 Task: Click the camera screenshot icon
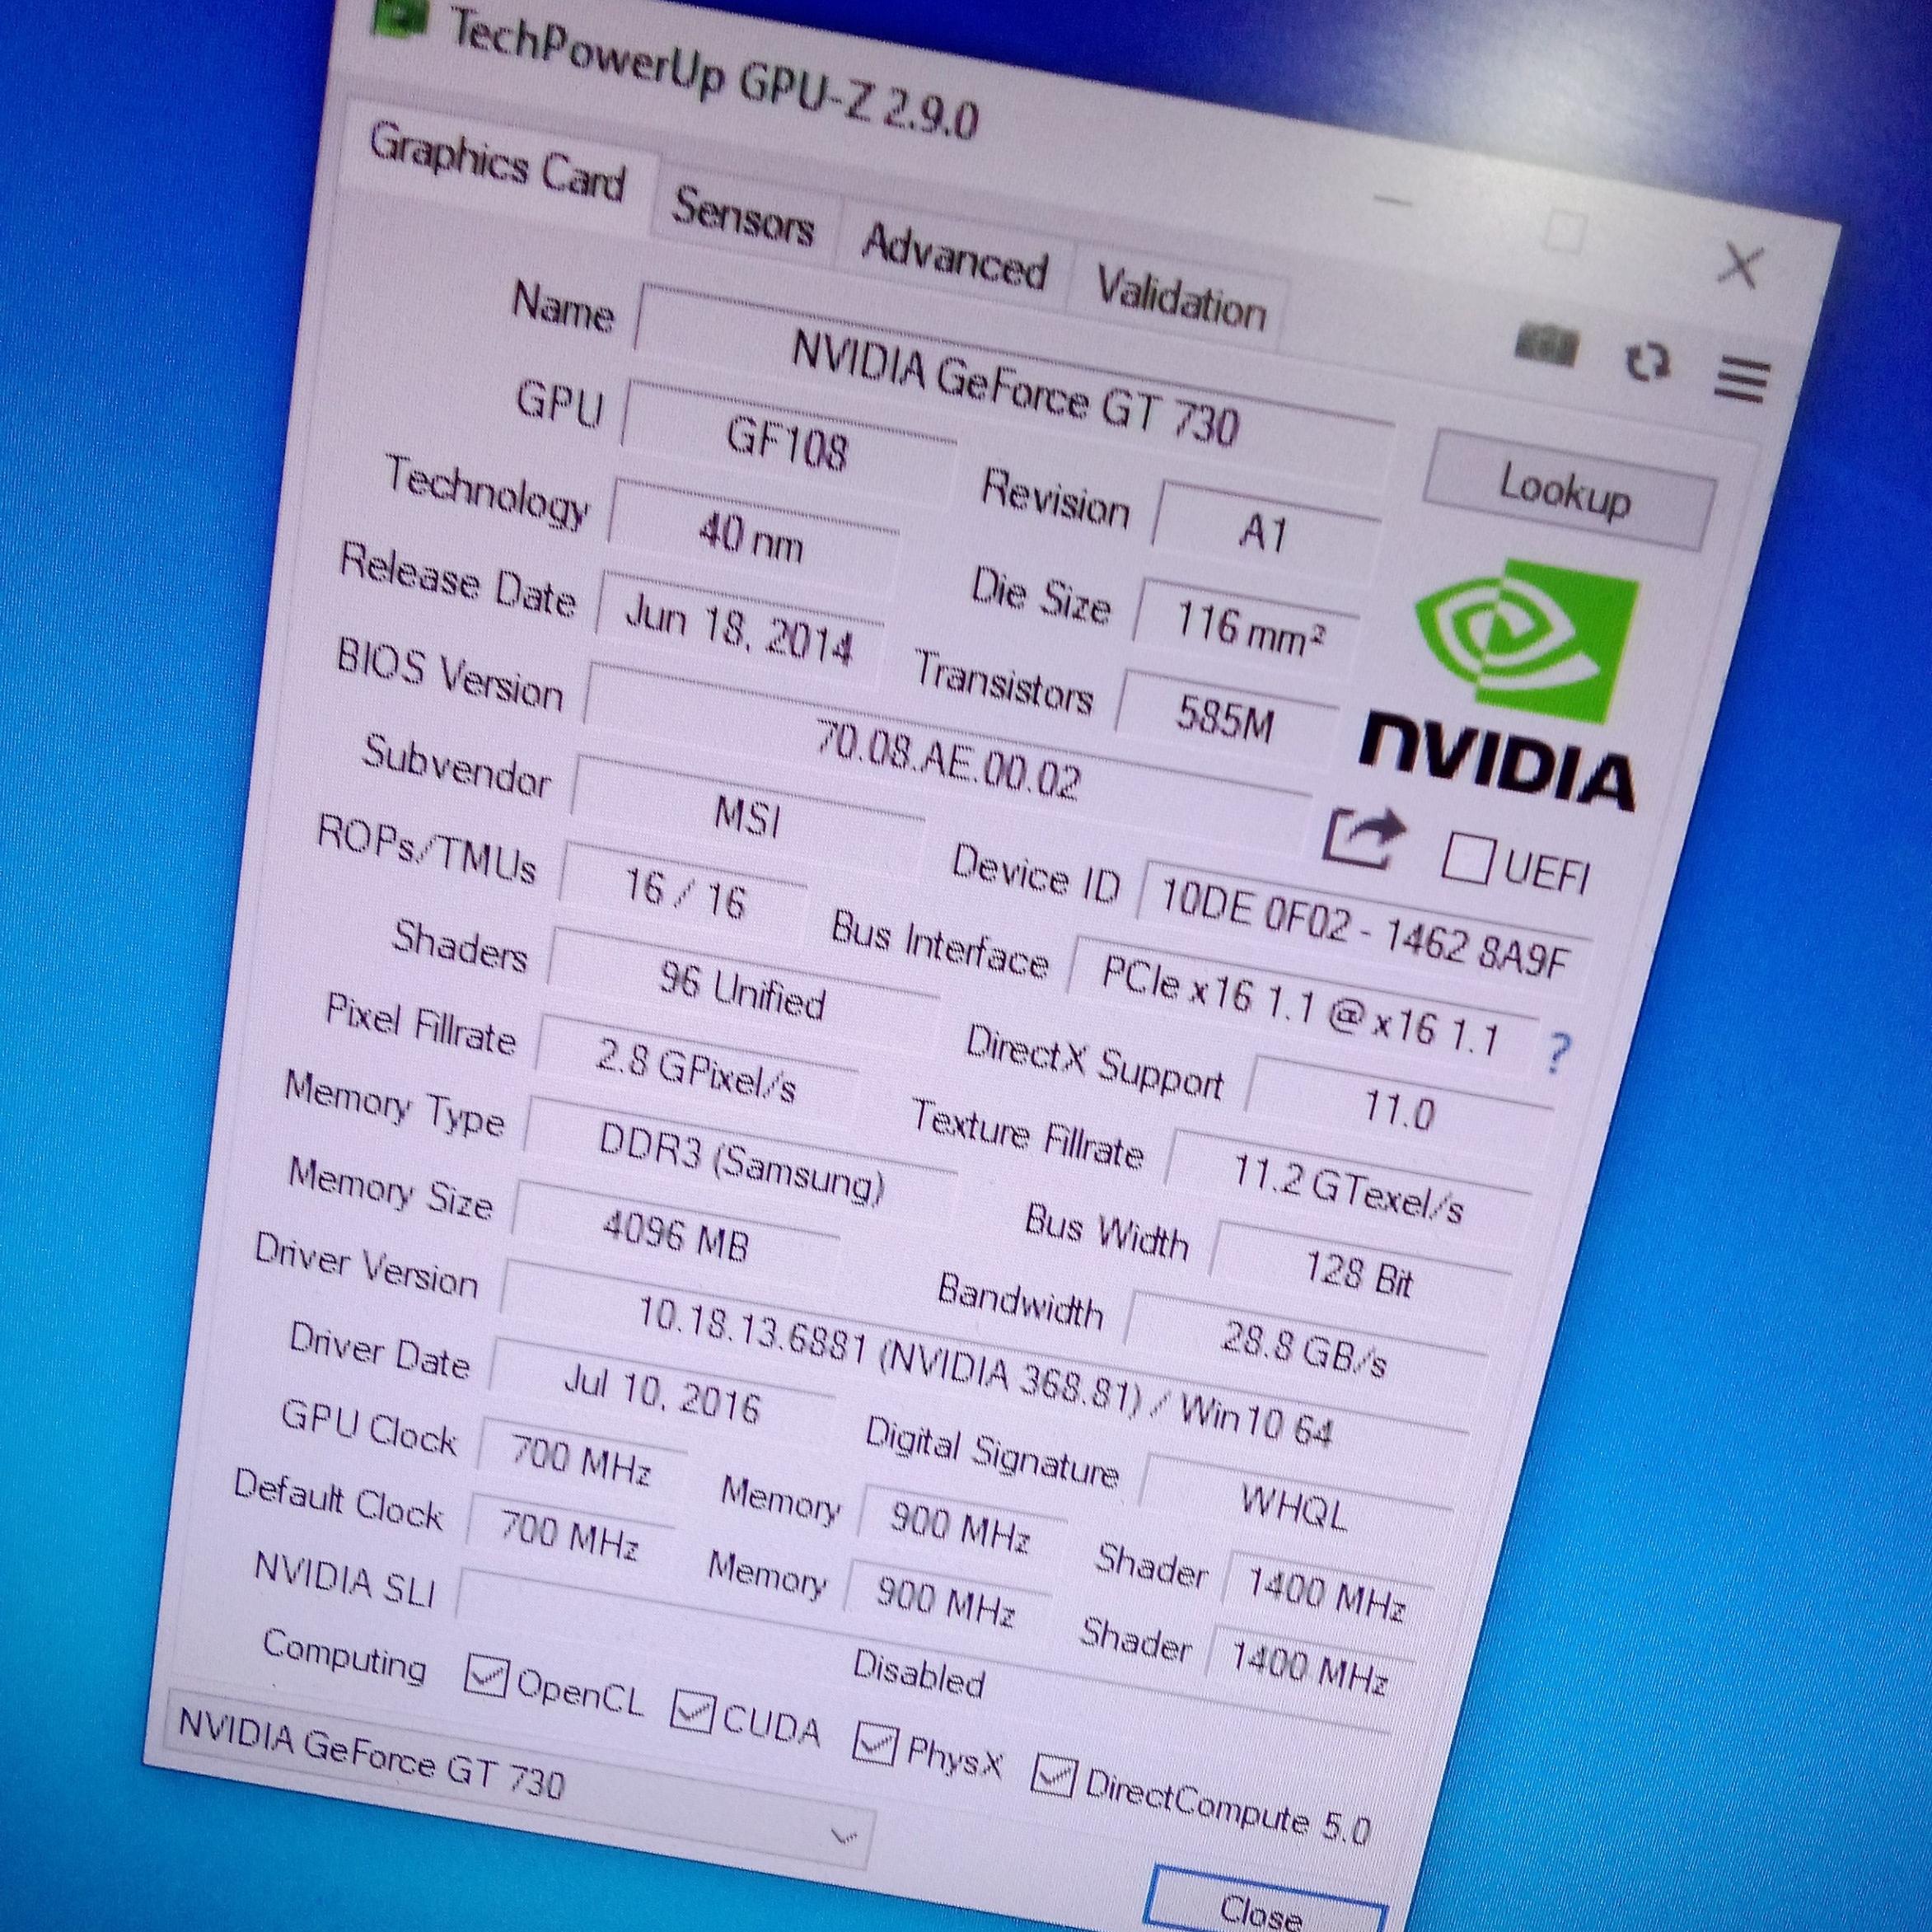(x=1546, y=346)
